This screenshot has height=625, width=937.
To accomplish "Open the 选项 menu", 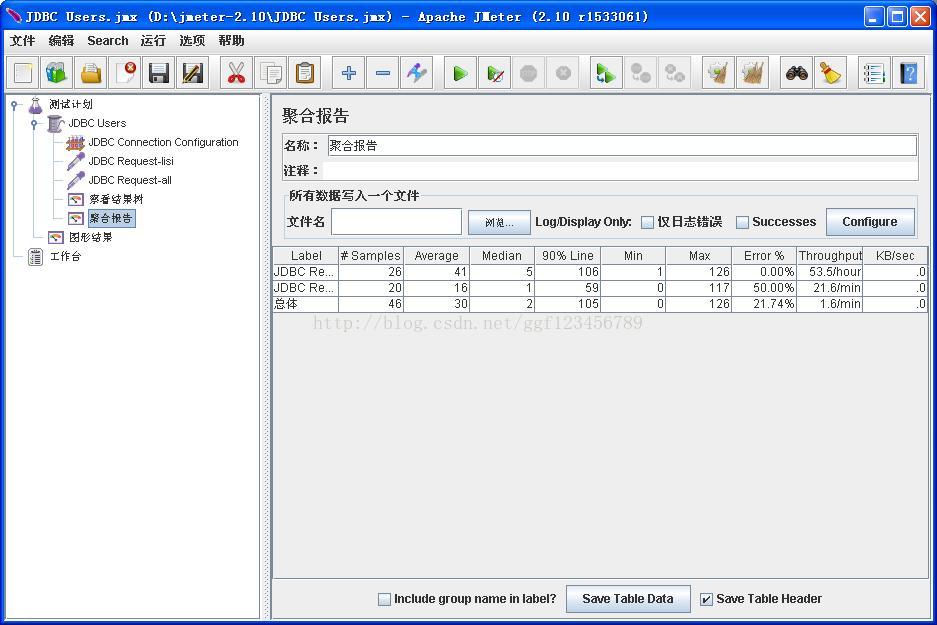I will pos(192,41).
